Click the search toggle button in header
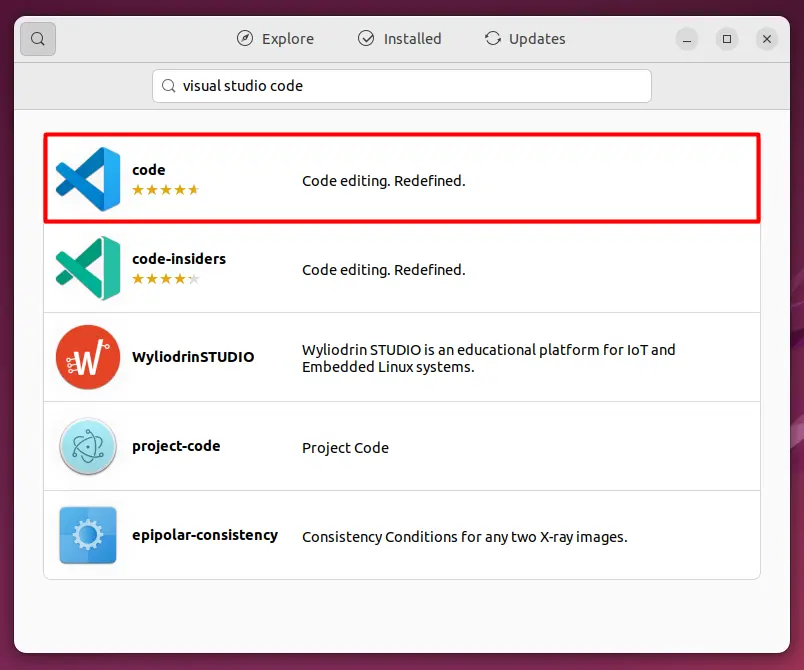This screenshot has width=804, height=670. (x=38, y=39)
